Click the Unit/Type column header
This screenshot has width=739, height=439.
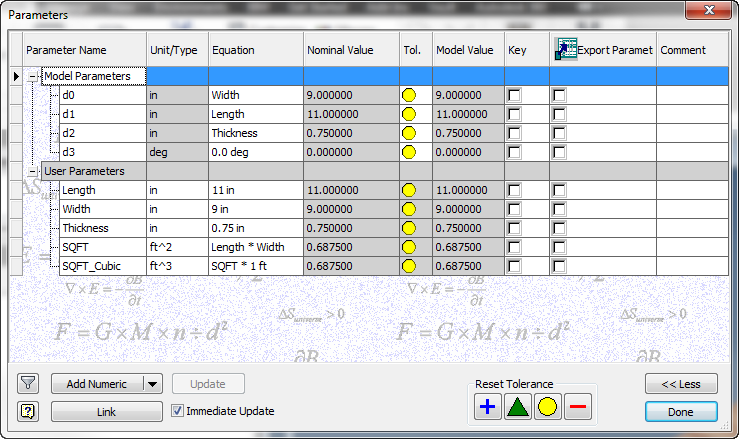(x=178, y=50)
